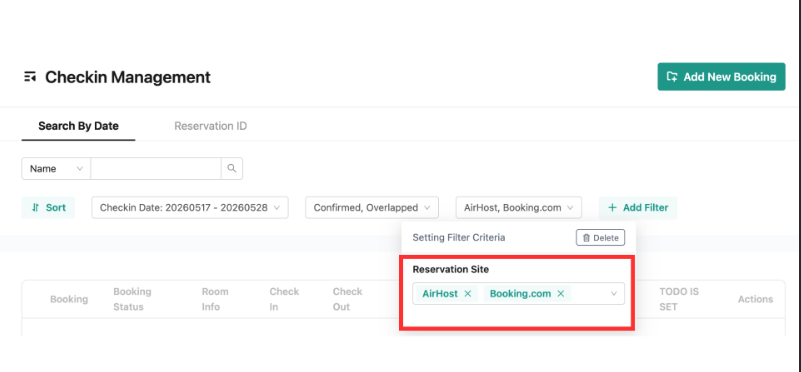Click the Setting Filter Criteria label

[459, 238]
